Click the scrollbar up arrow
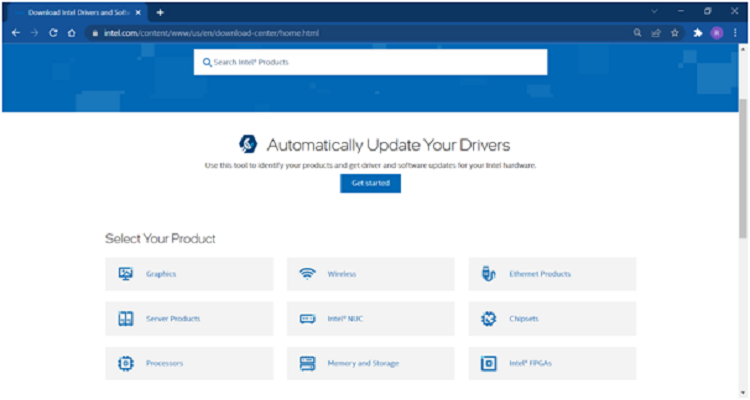Screen dimensions: 750x400 (x=743, y=48)
